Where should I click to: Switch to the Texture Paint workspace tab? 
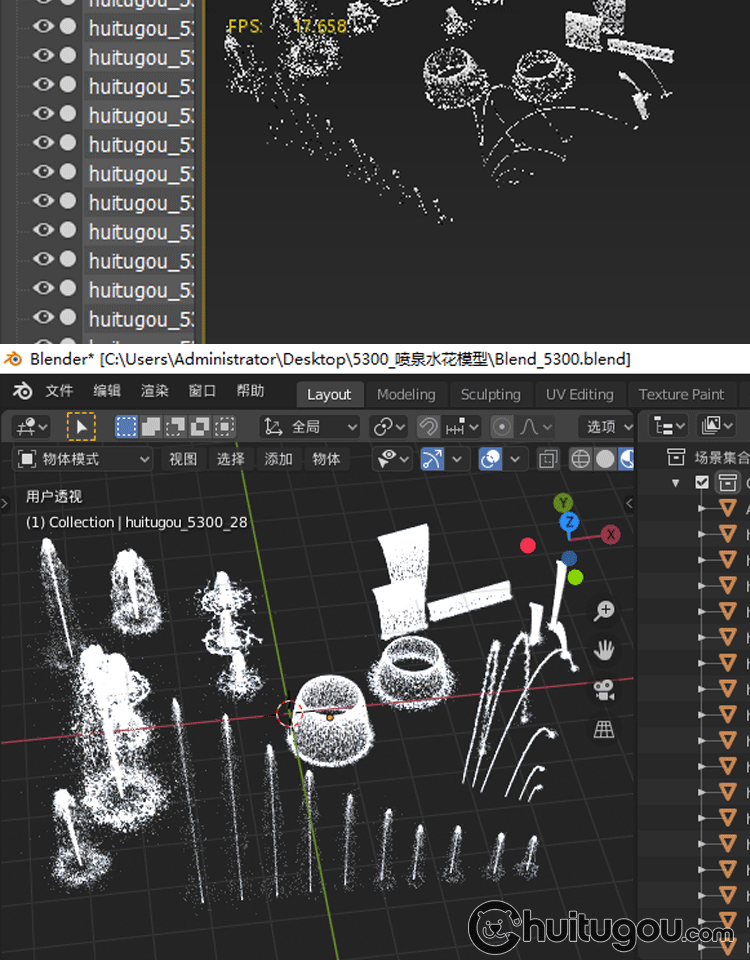(x=681, y=395)
